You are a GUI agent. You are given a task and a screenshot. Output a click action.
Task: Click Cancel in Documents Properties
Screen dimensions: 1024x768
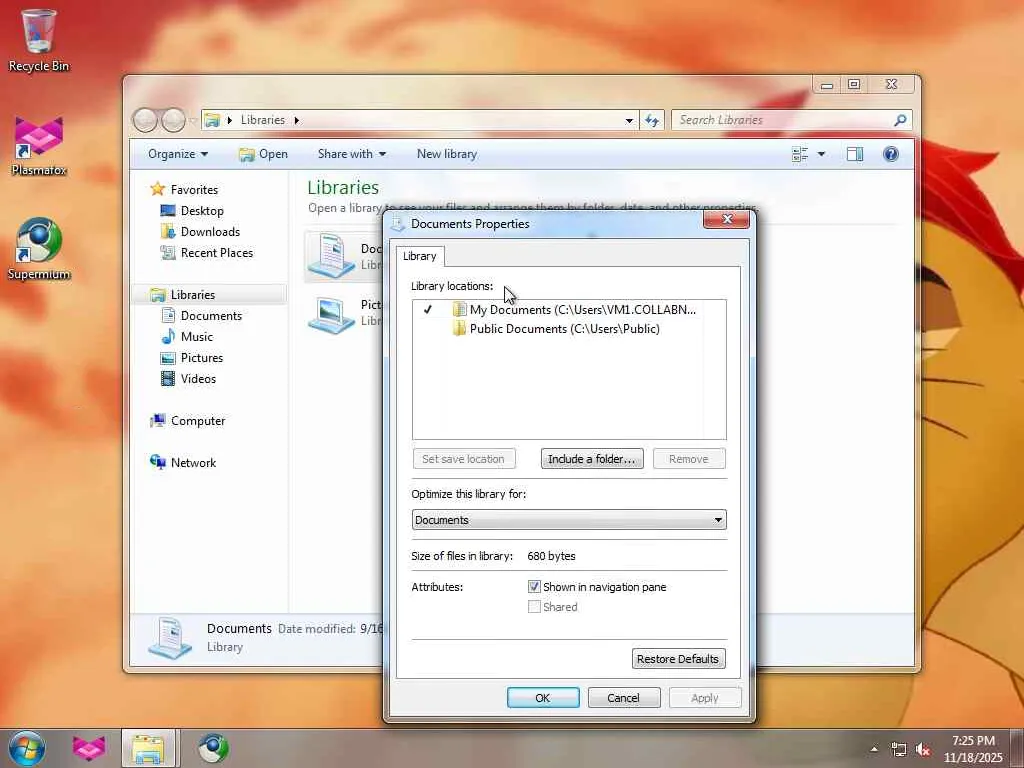(624, 697)
